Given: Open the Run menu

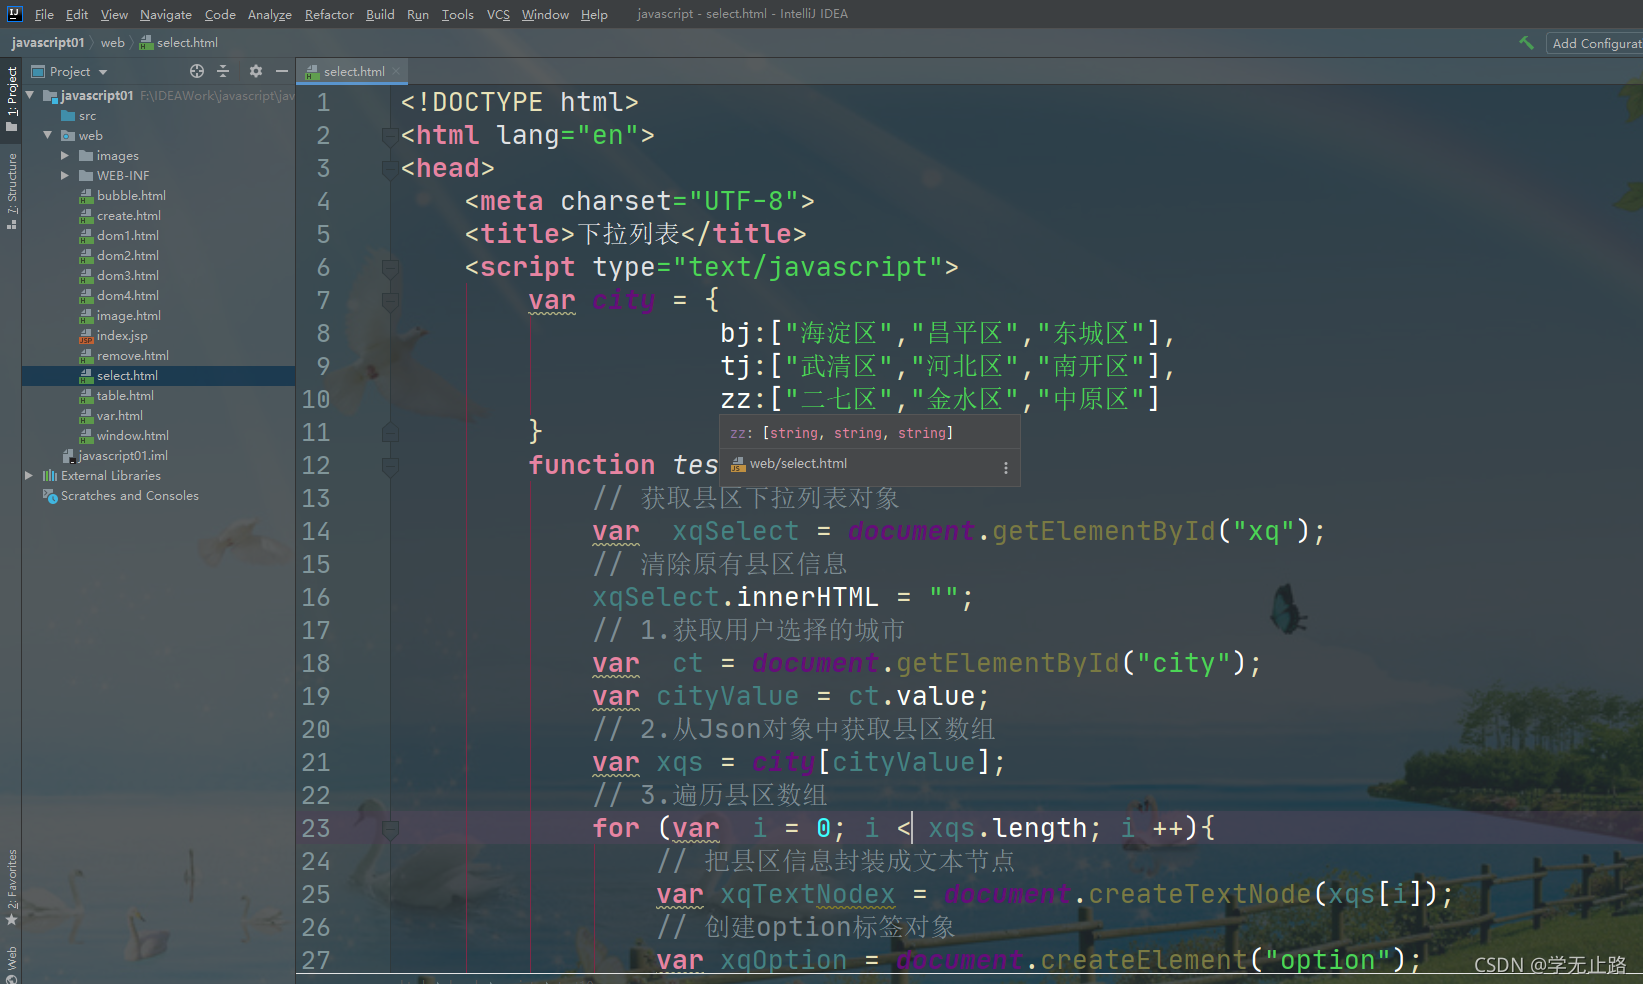Looking at the screenshot, I should click(x=418, y=14).
